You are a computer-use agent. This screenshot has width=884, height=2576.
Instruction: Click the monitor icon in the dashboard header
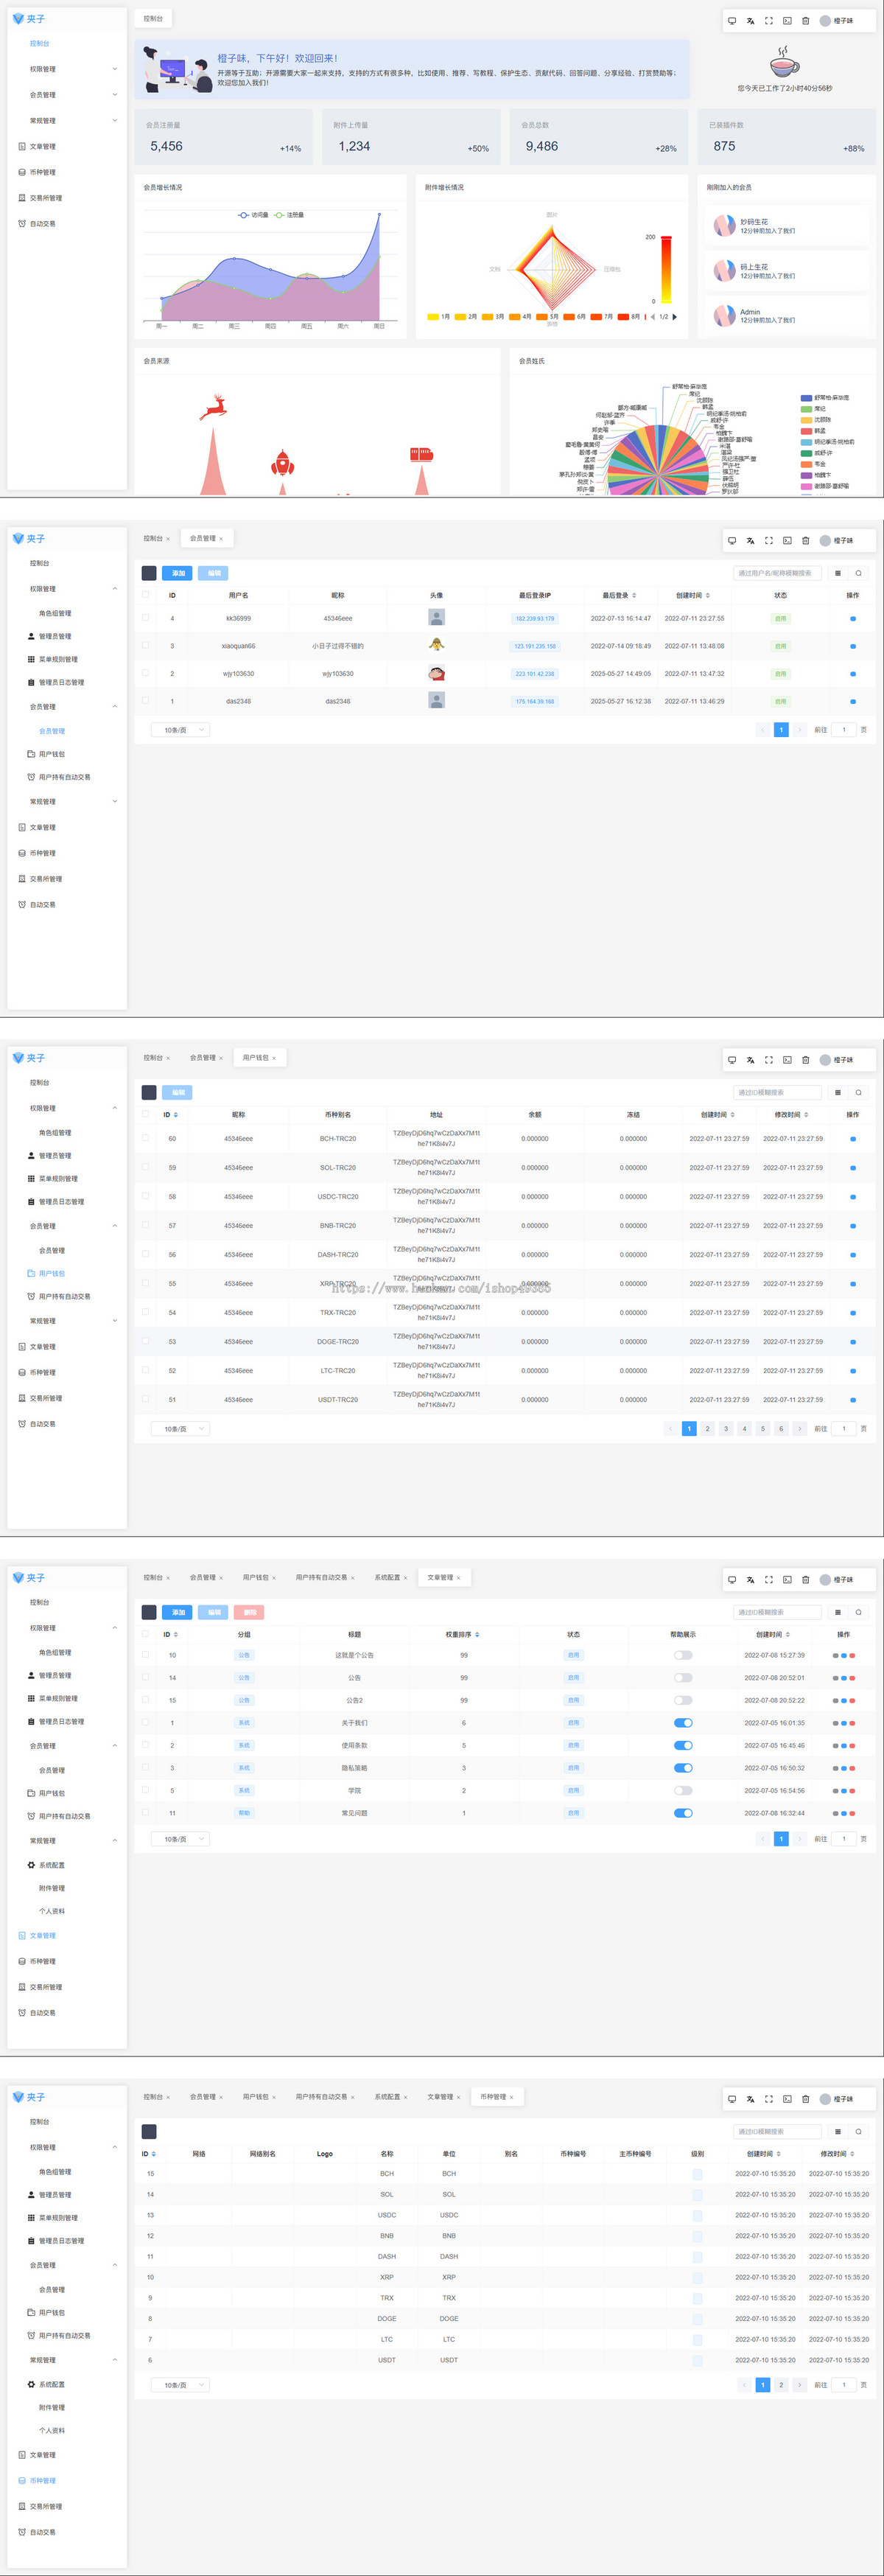click(732, 20)
